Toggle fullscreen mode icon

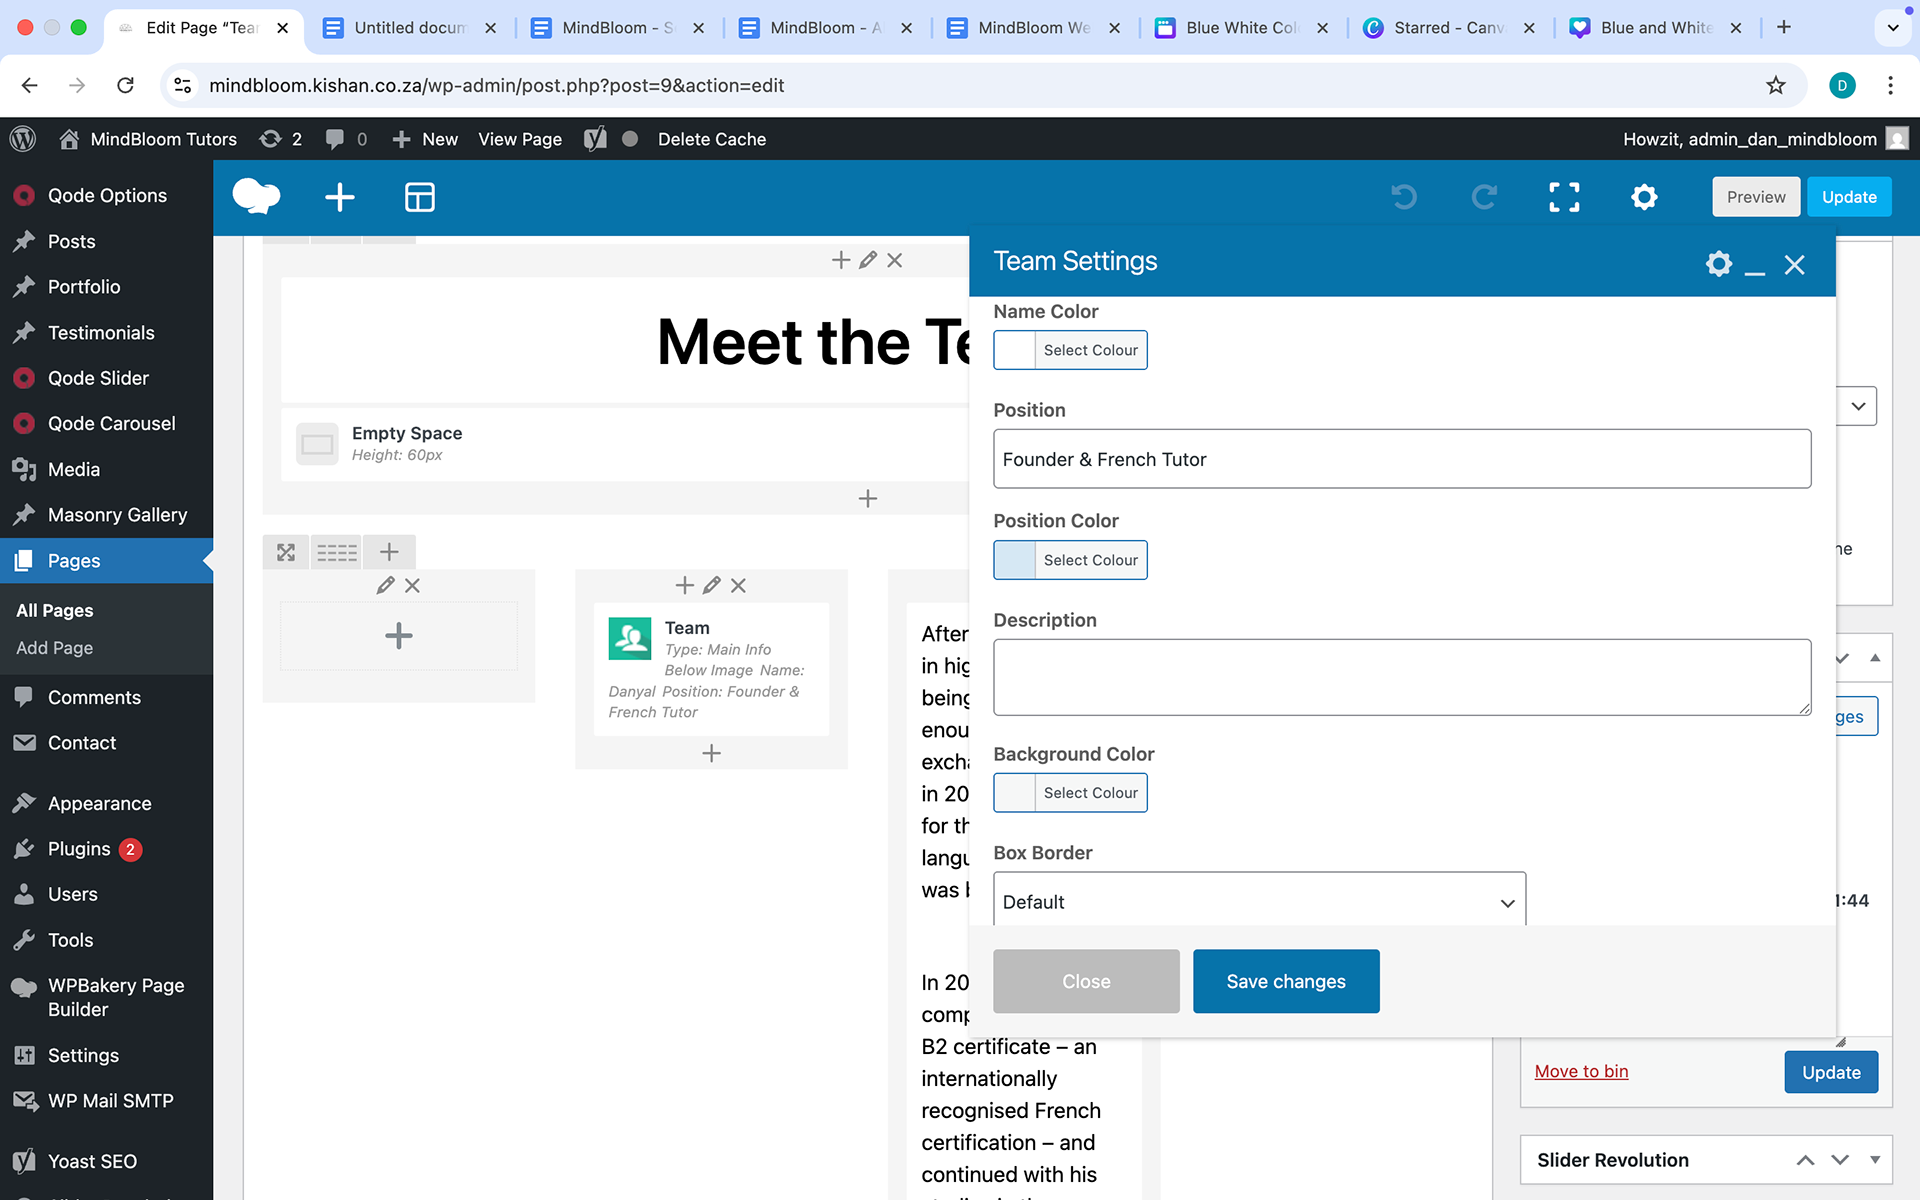tap(1564, 197)
